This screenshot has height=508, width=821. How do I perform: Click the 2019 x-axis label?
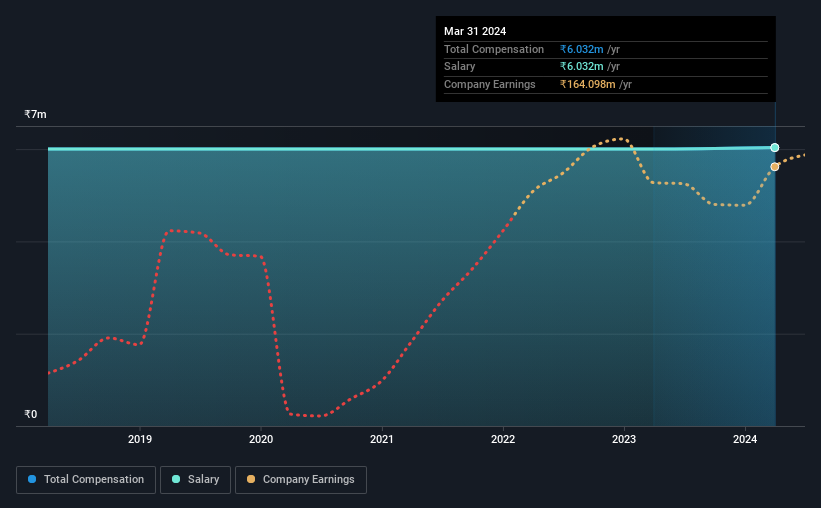pos(140,439)
